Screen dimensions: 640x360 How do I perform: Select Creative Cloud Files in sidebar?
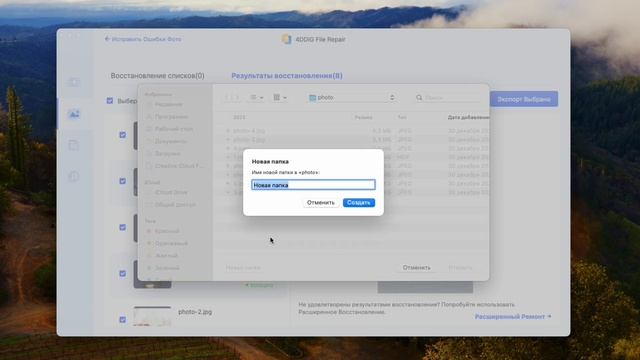pyautogui.click(x=179, y=166)
